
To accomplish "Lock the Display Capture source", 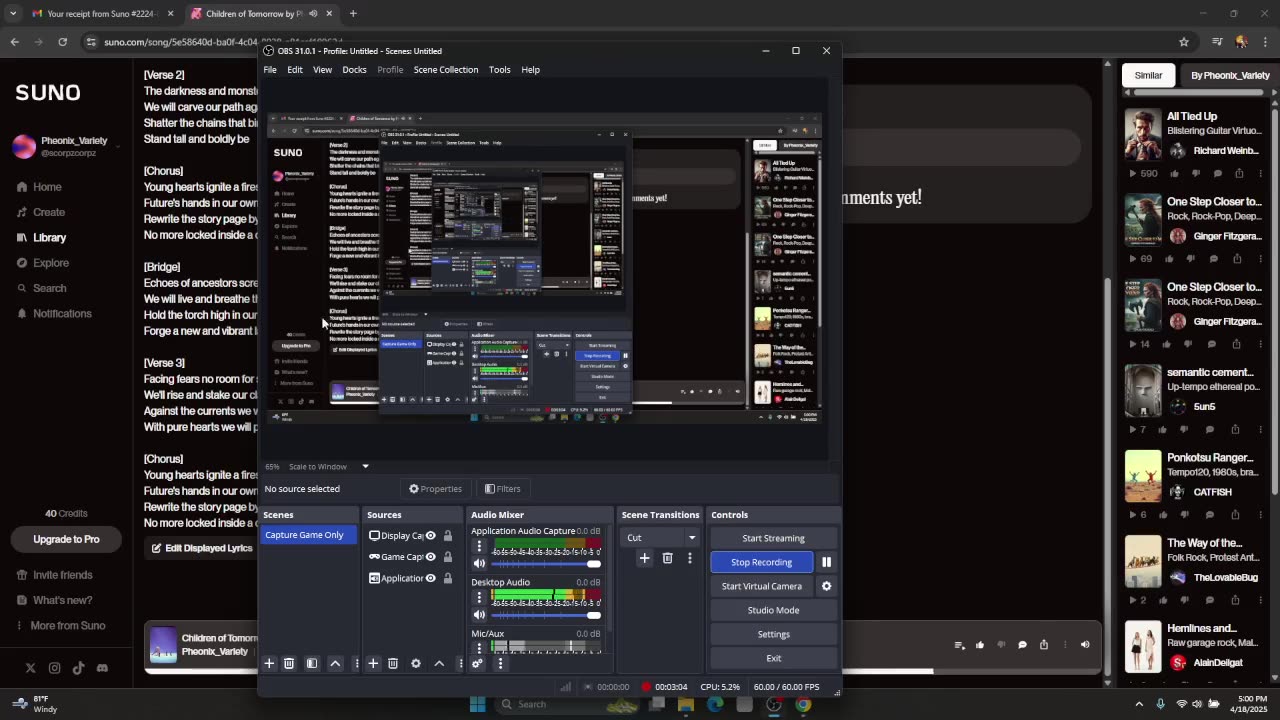I will pyautogui.click(x=448, y=536).
